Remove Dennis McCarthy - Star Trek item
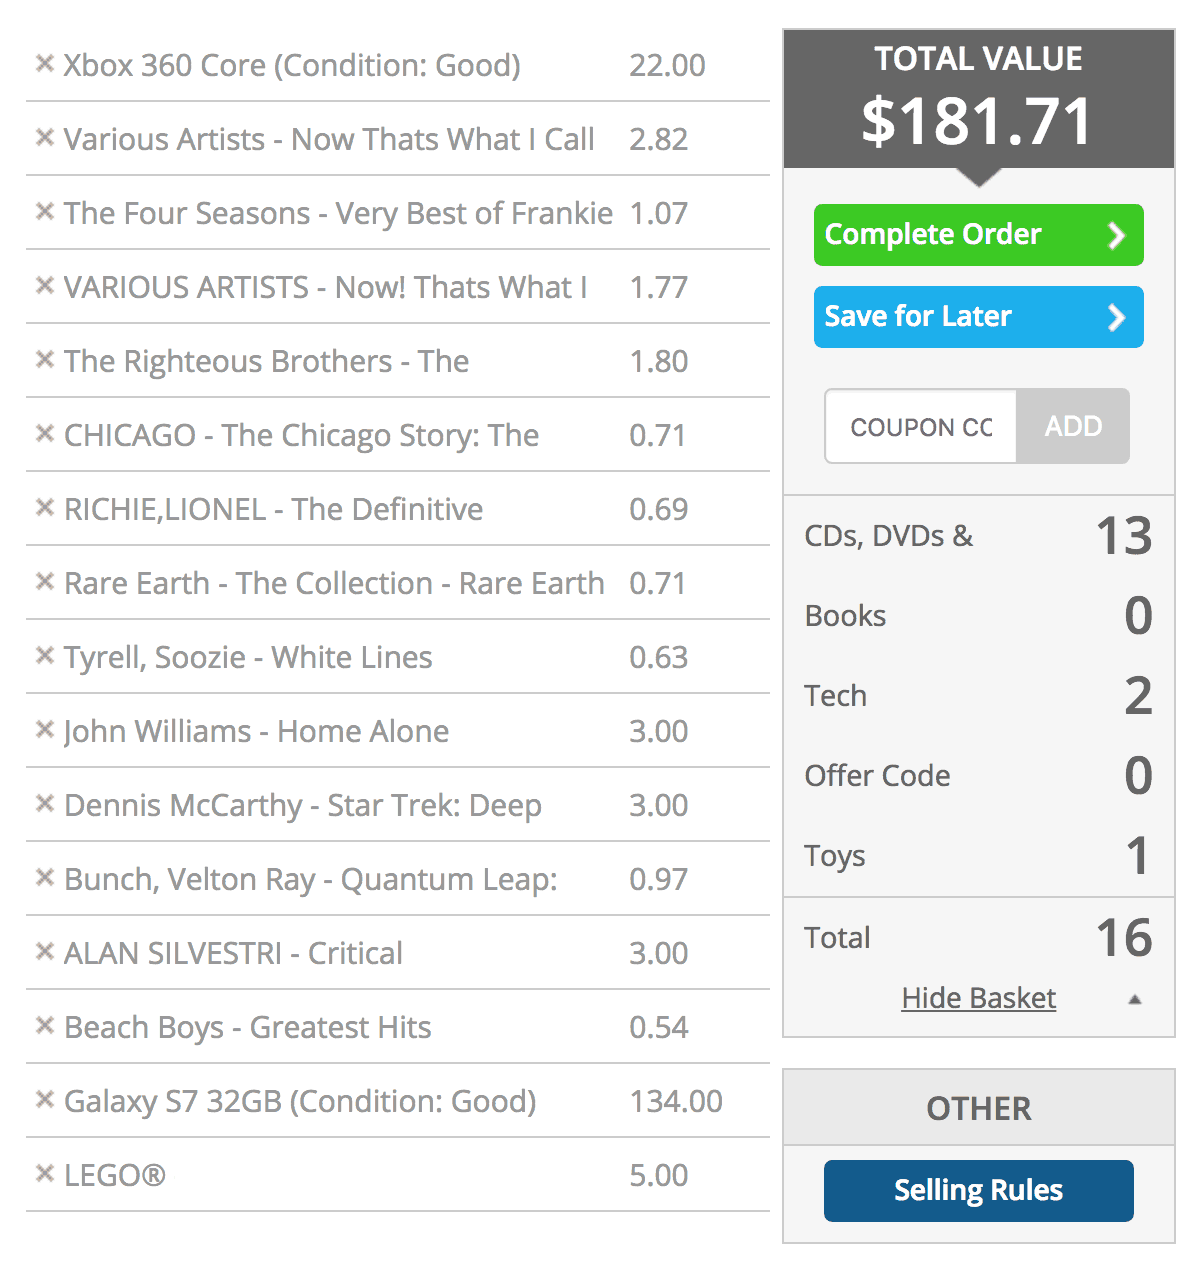Image resolution: width=1200 pixels, height=1268 pixels. coord(44,804)
